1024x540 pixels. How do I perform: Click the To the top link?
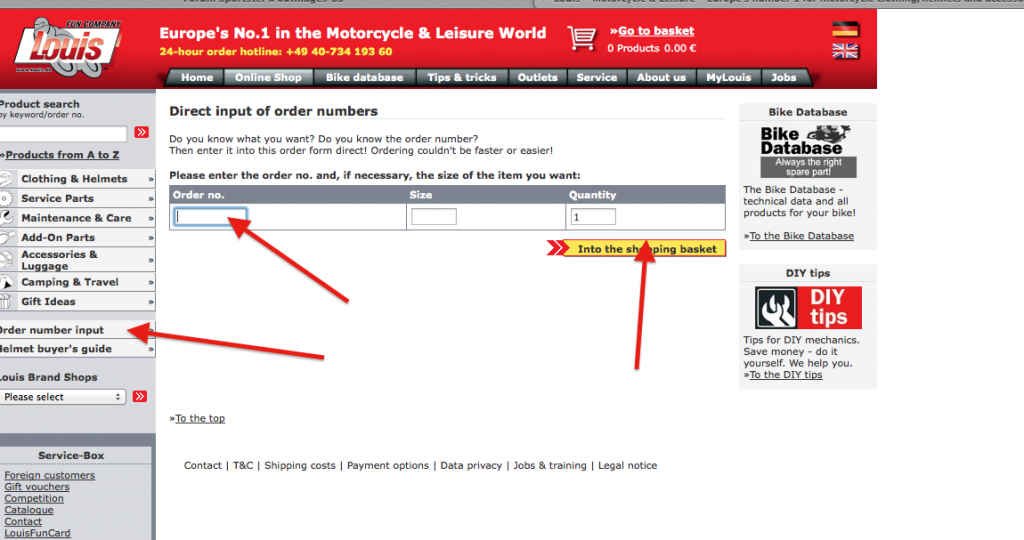click(x=200, y=419)
